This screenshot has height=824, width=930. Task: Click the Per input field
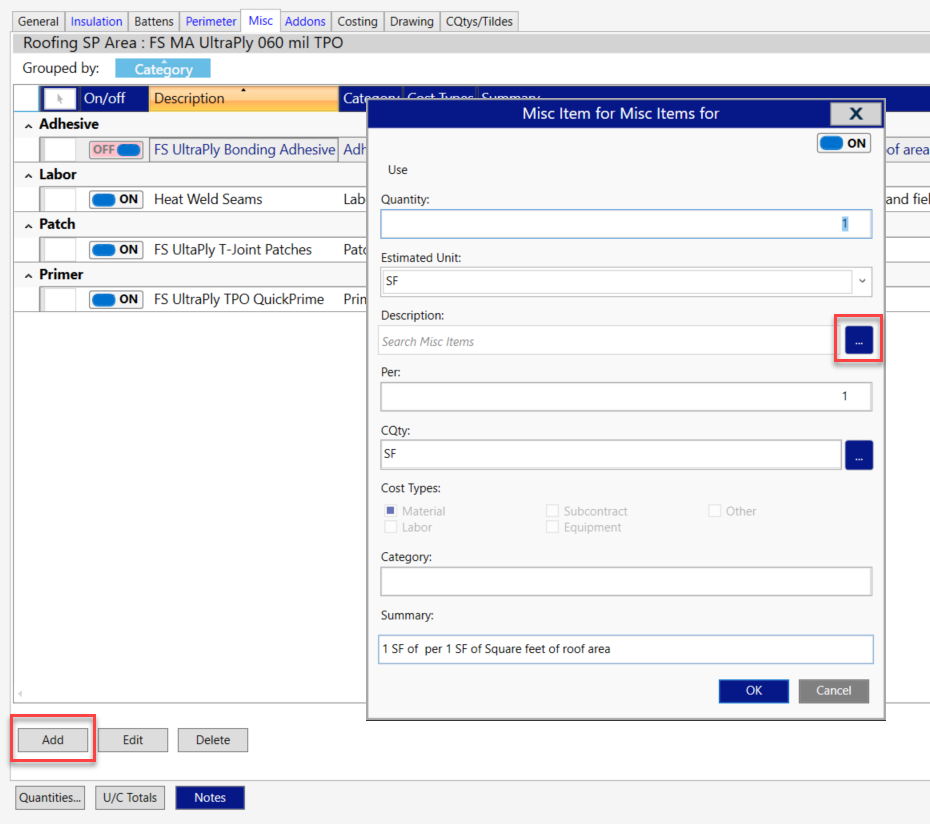point(626,397)
